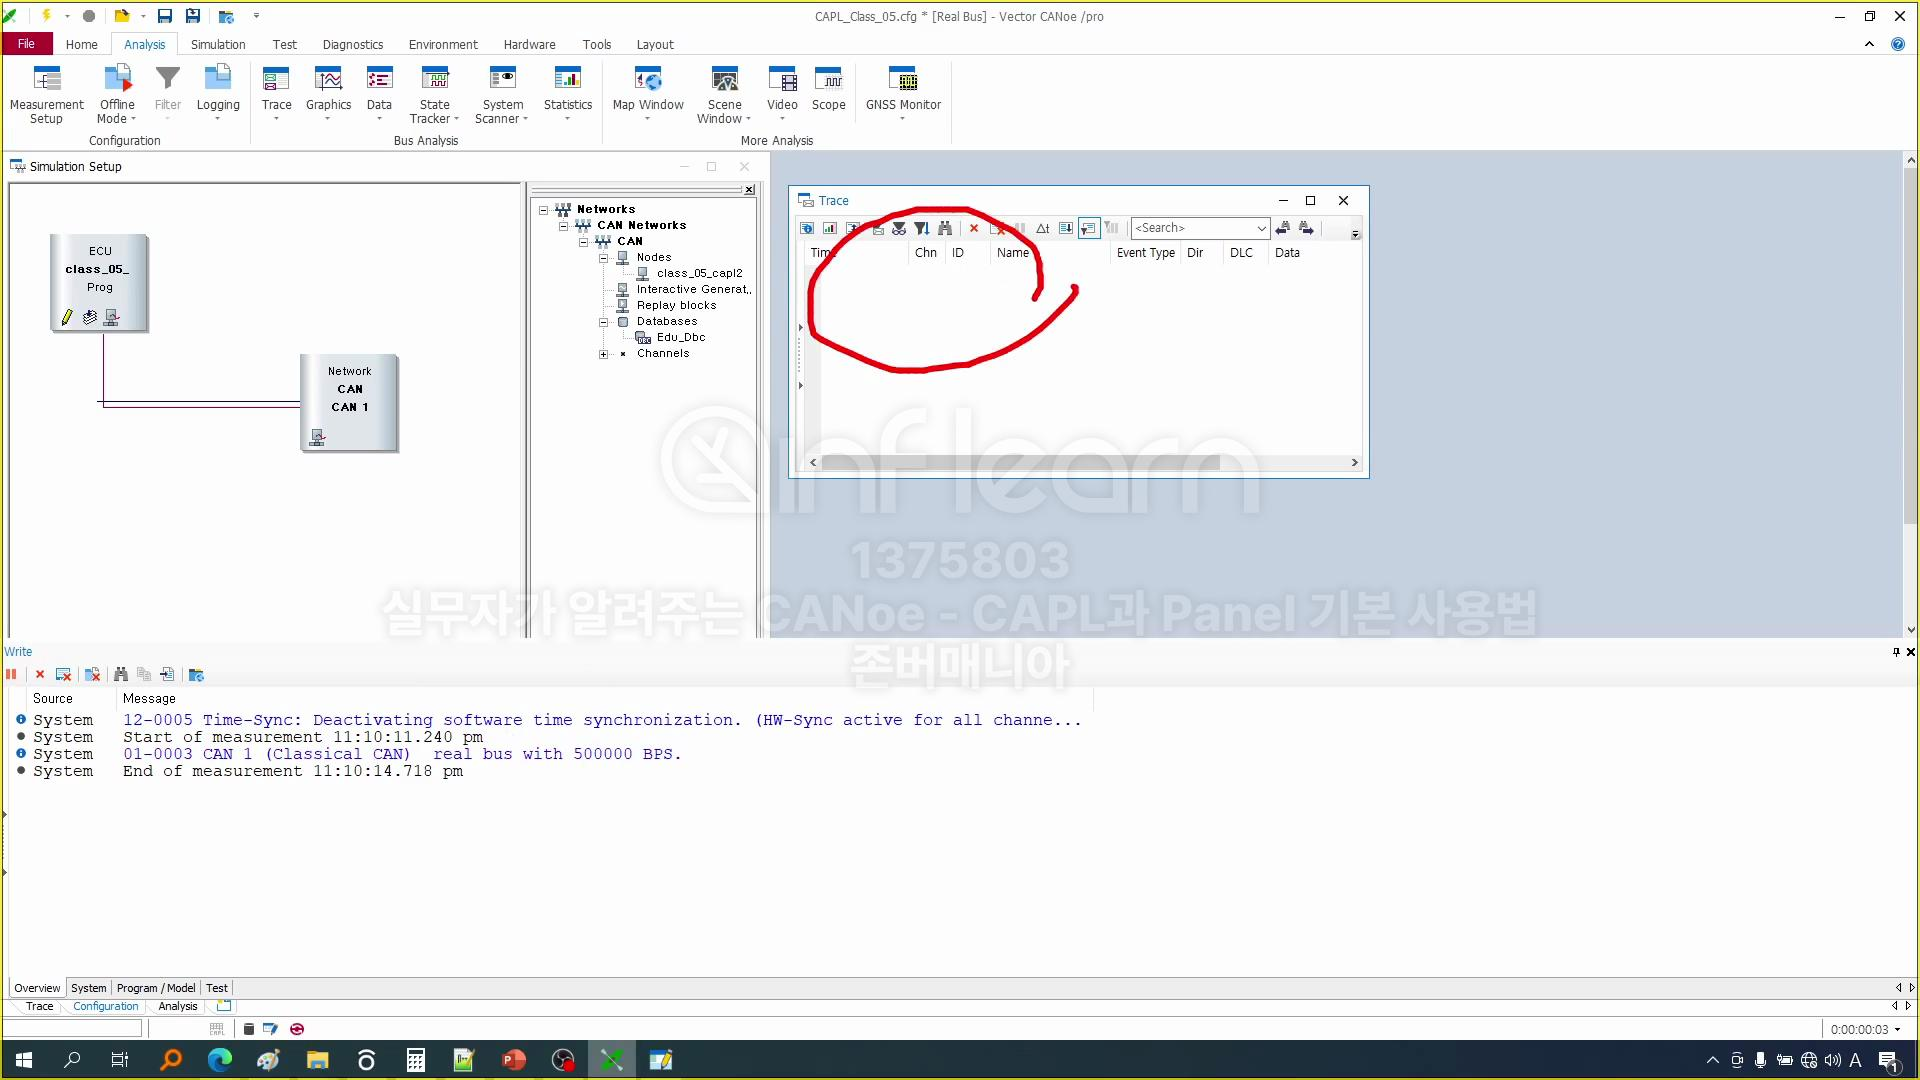Expand the Channels tree node
This screenshot has width=1920, height=1080.
tap(603, 354)
